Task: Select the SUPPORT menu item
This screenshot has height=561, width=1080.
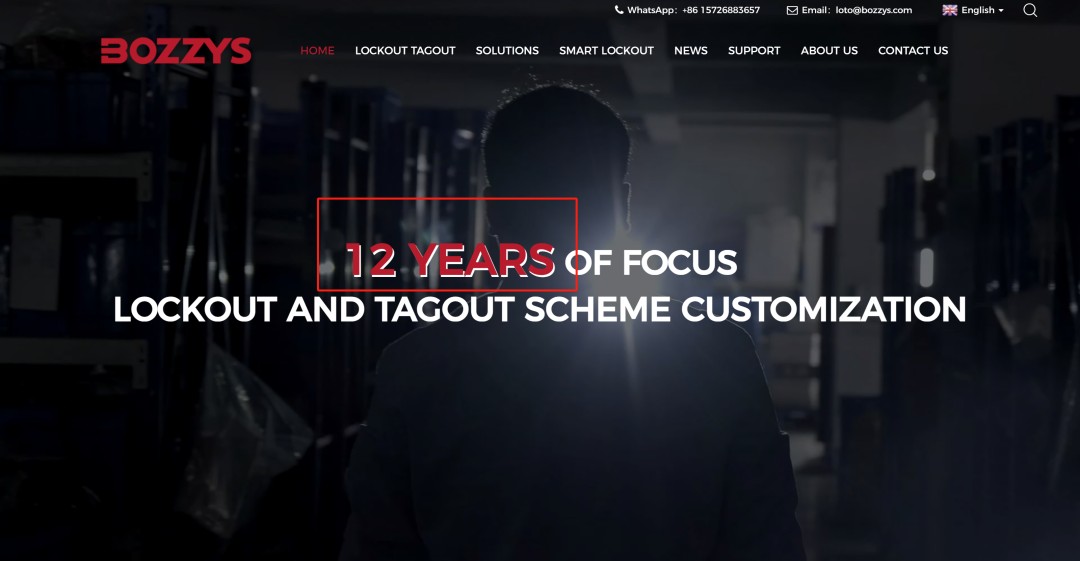Action: (x=754, y=51)
